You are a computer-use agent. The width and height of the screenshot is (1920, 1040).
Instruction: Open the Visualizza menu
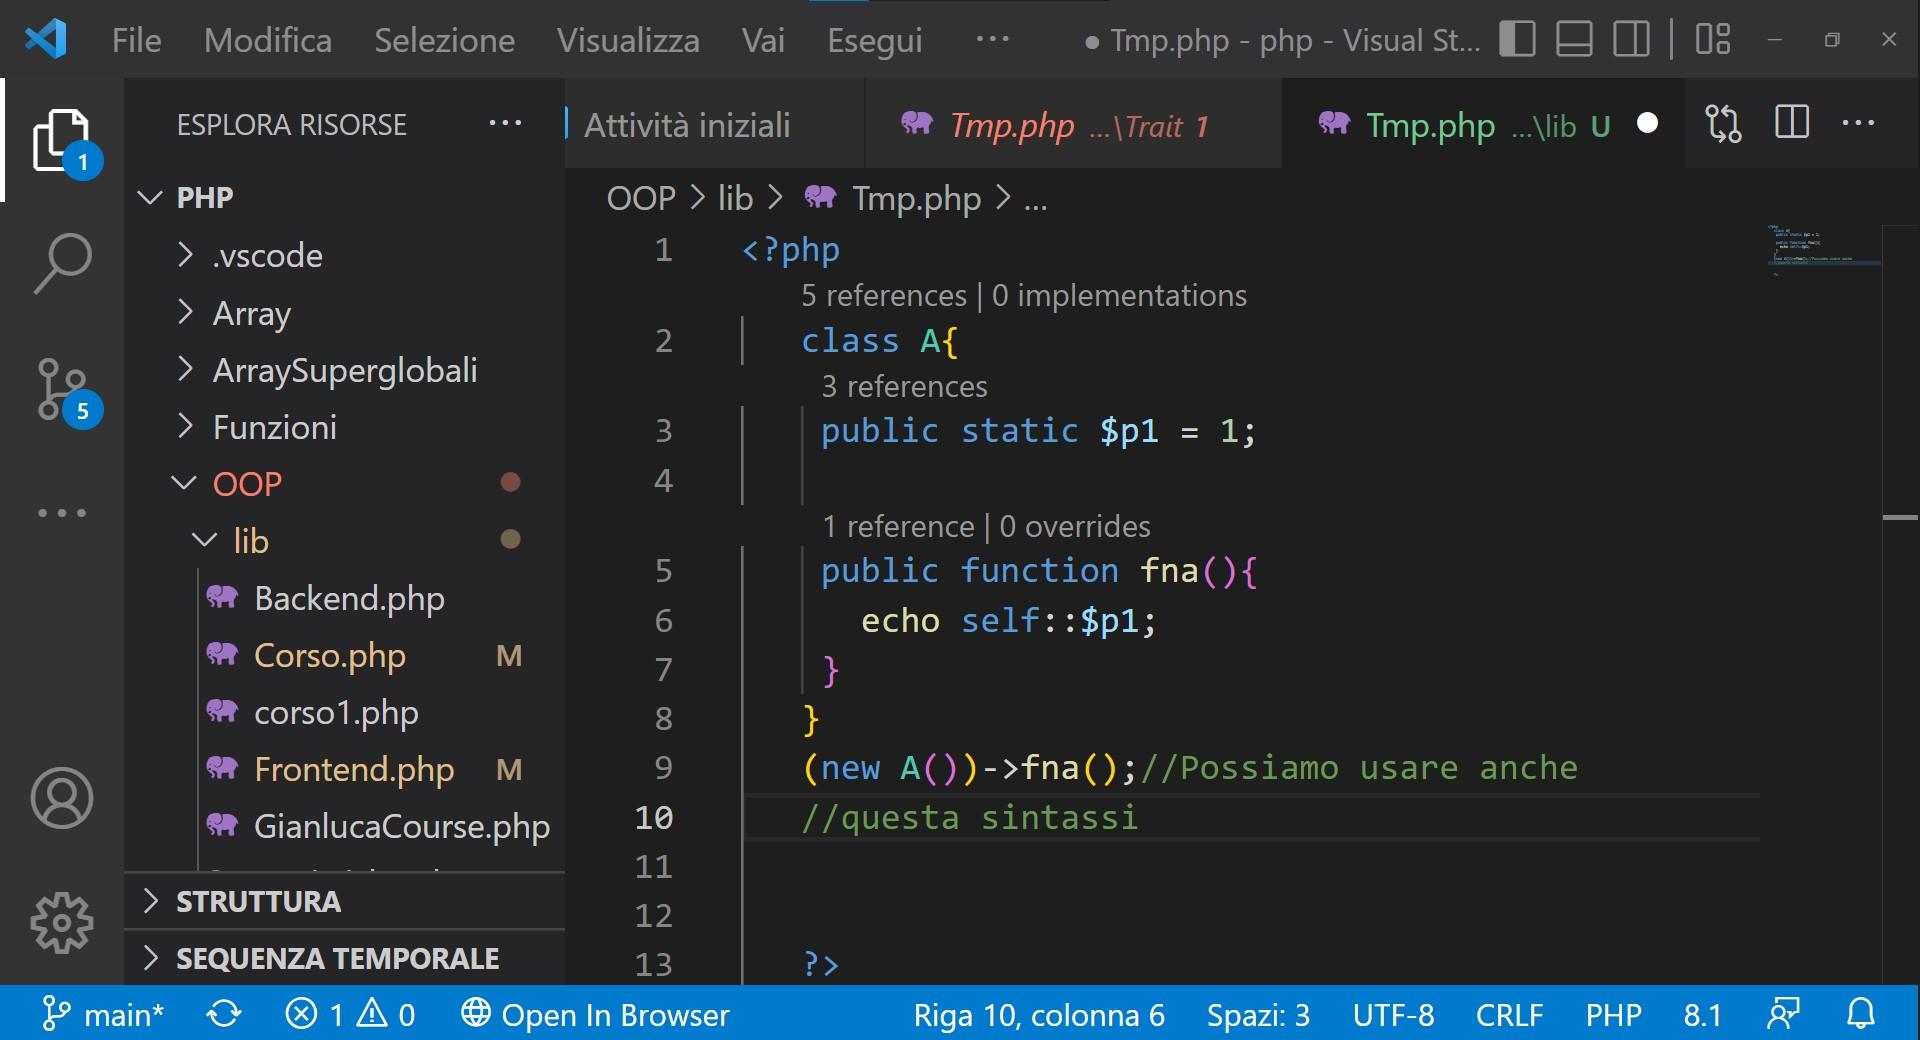[628, 40]
